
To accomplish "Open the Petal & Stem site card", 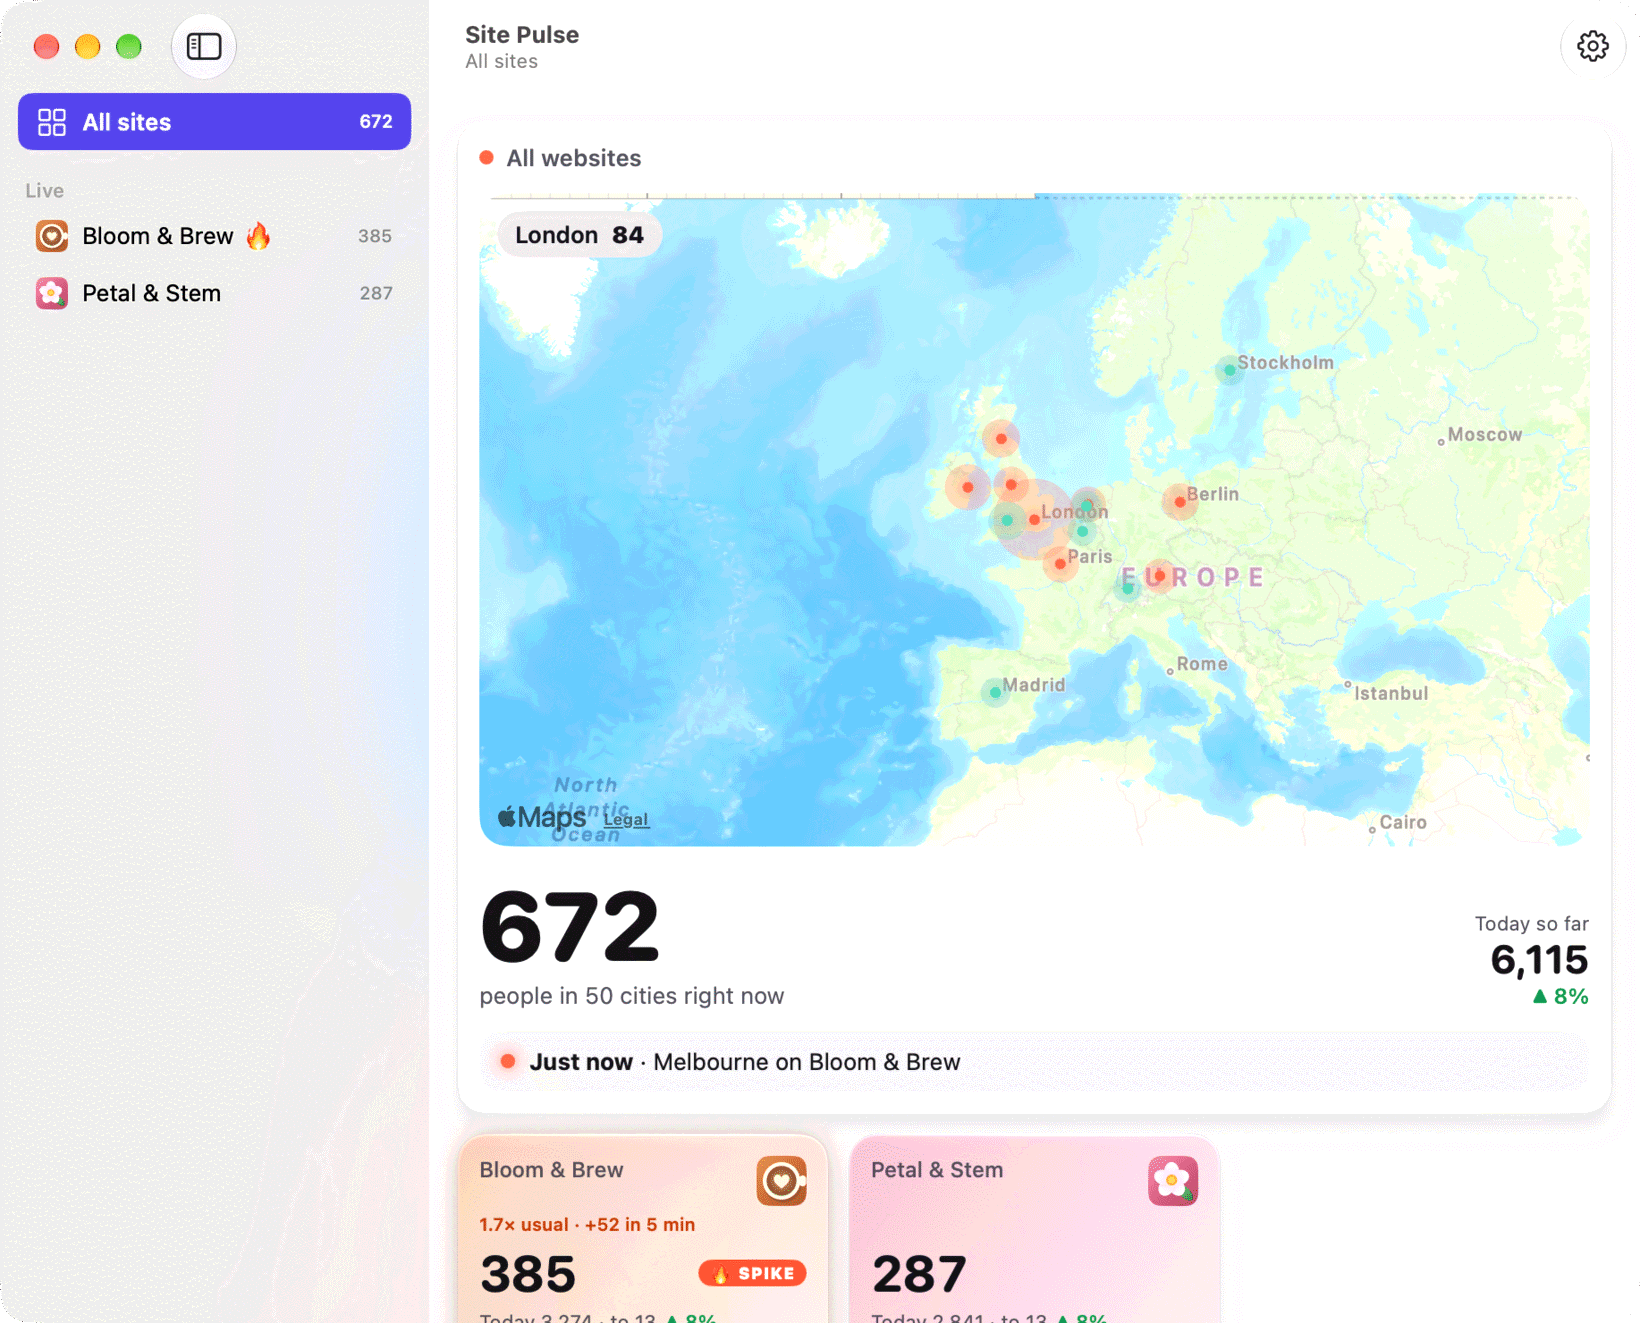I will (1034, 1229).
